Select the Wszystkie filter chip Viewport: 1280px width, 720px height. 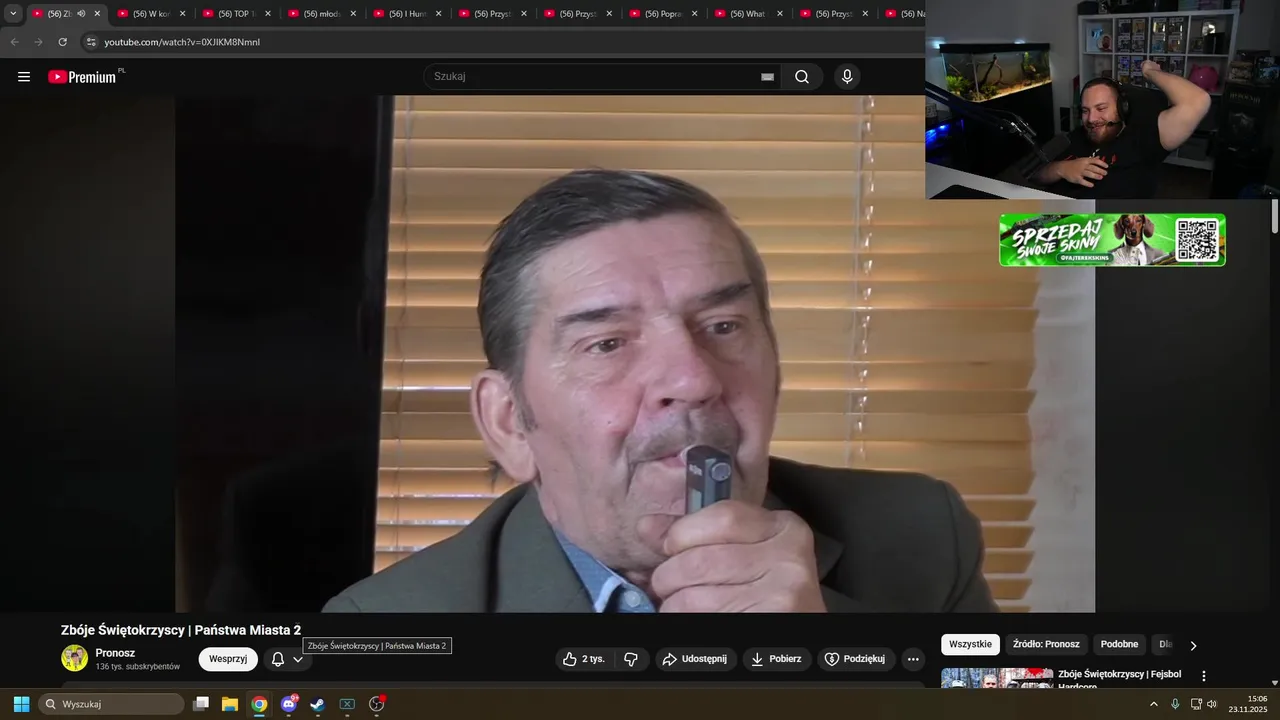coord(970,644)
